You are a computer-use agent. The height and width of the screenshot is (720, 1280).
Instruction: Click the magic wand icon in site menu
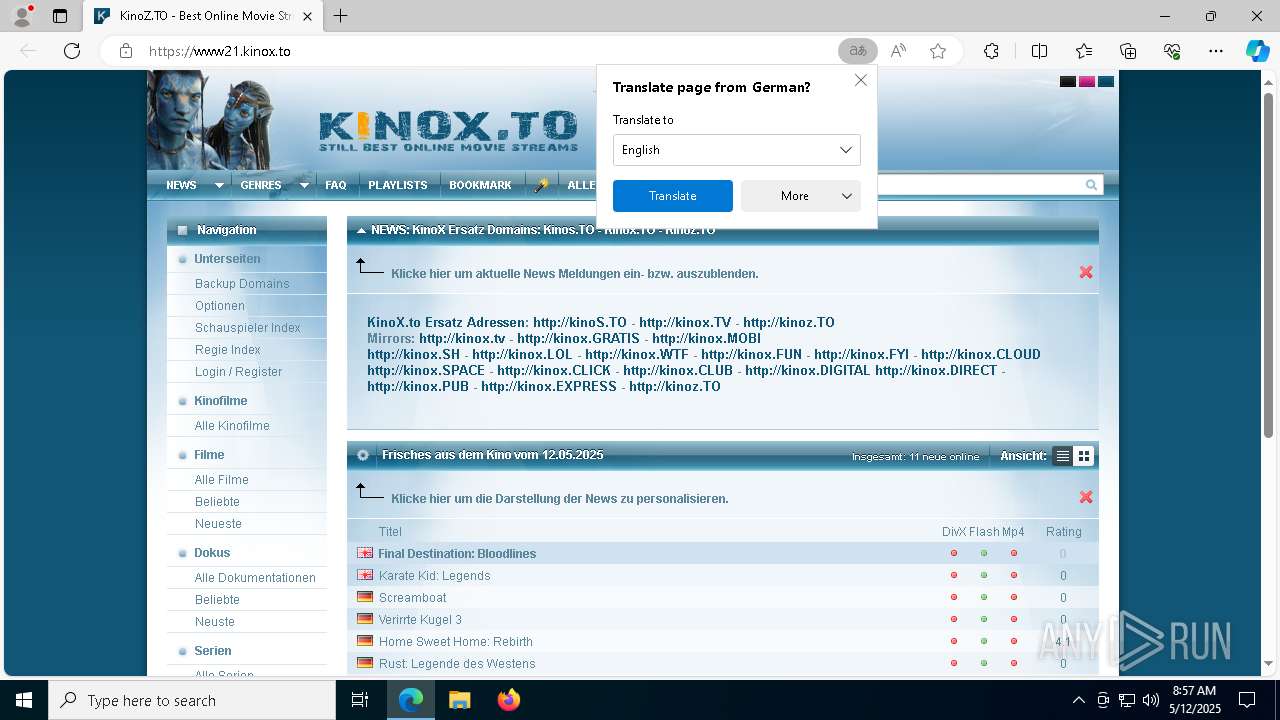click(541, 185)
